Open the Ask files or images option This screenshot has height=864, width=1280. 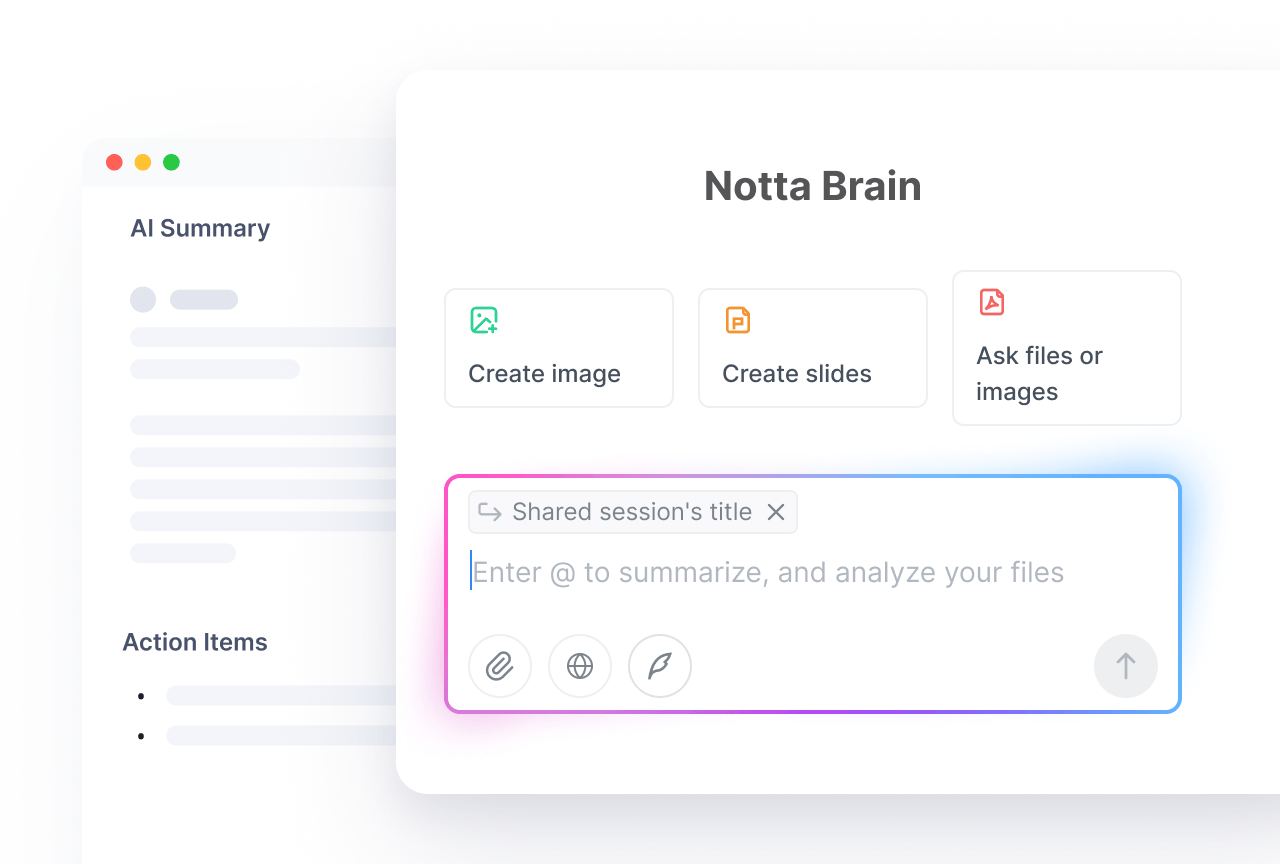[x=1040, y=373]
